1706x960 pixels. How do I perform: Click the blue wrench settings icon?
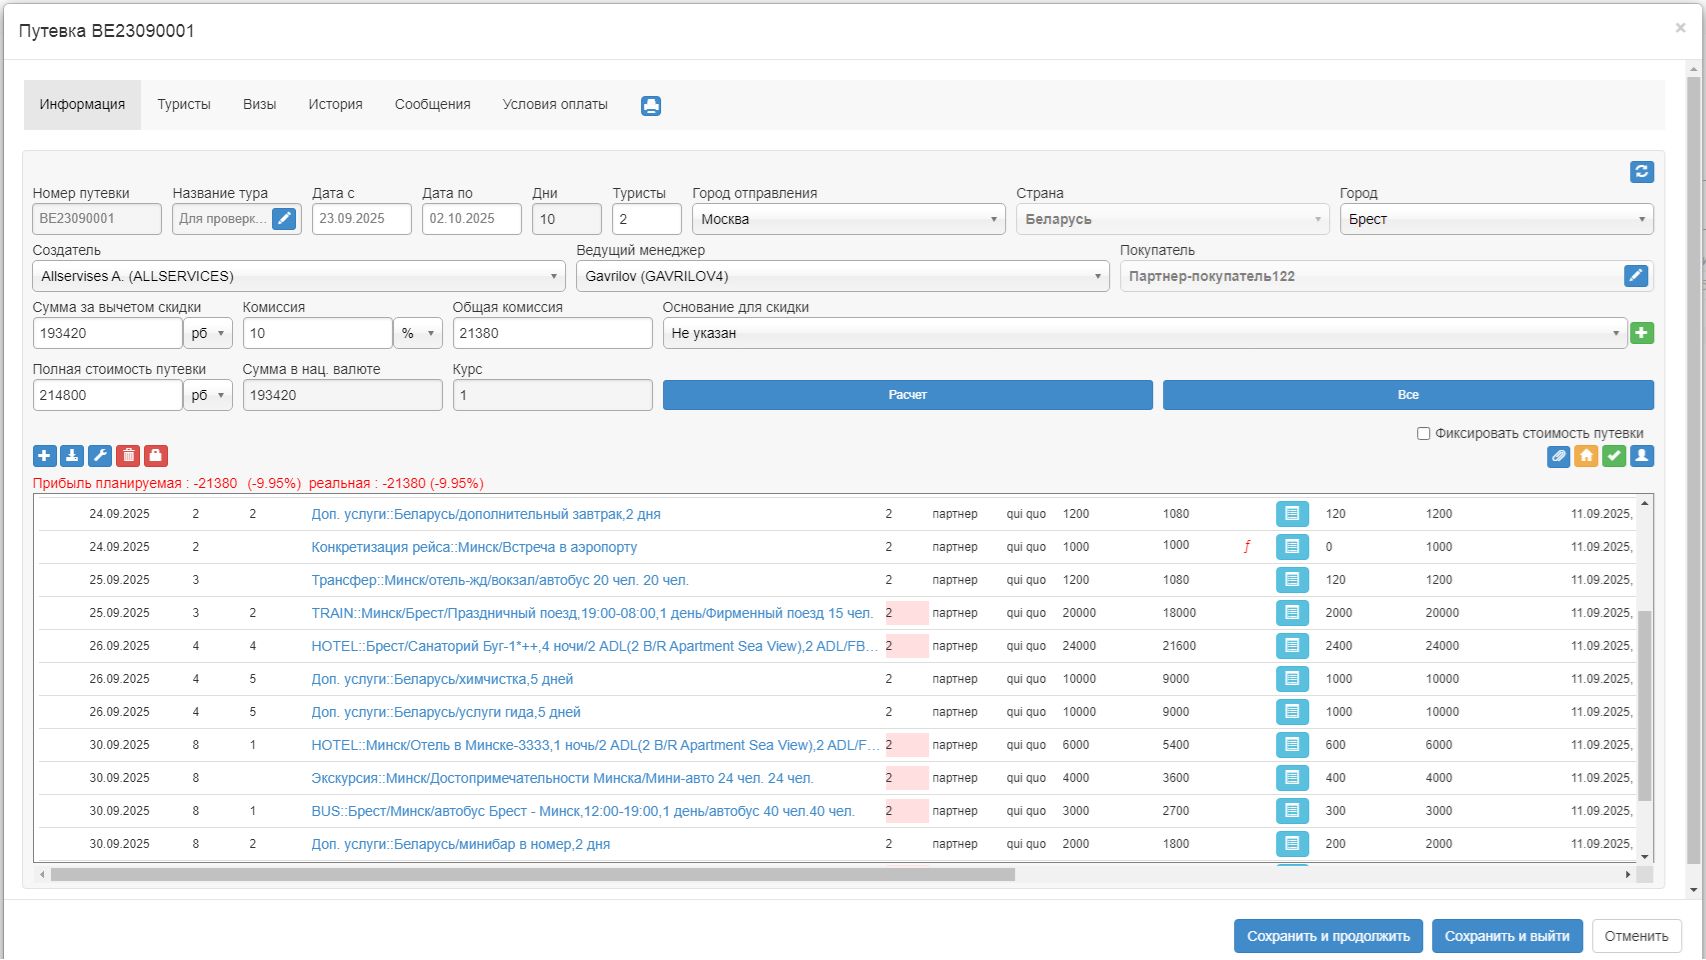(x=100, y=456)
